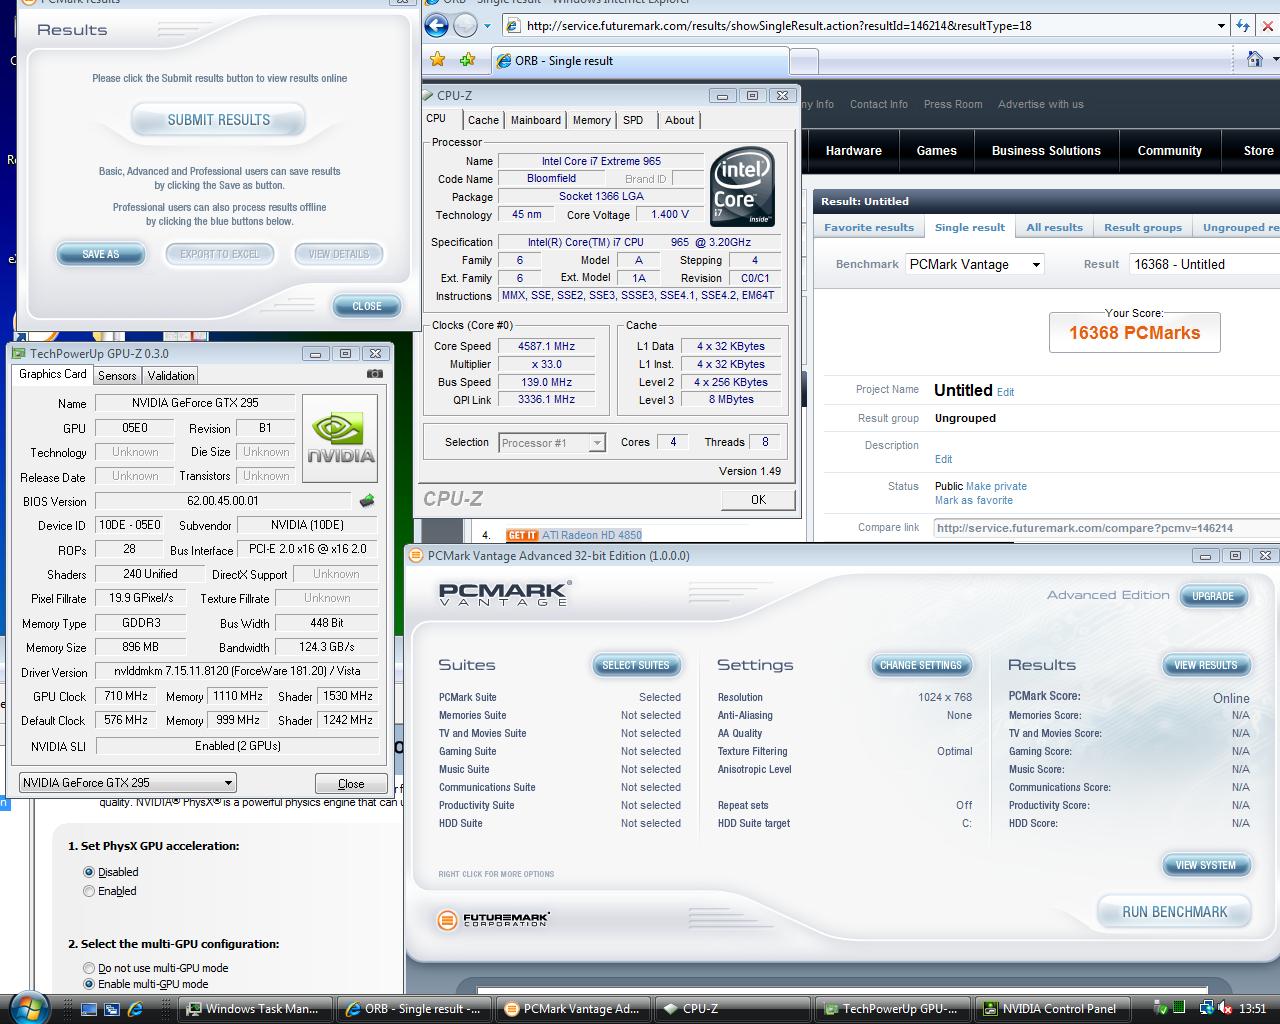
Task: Open the recent pages dropdown in IE
Action: click(x=487, y=27)
